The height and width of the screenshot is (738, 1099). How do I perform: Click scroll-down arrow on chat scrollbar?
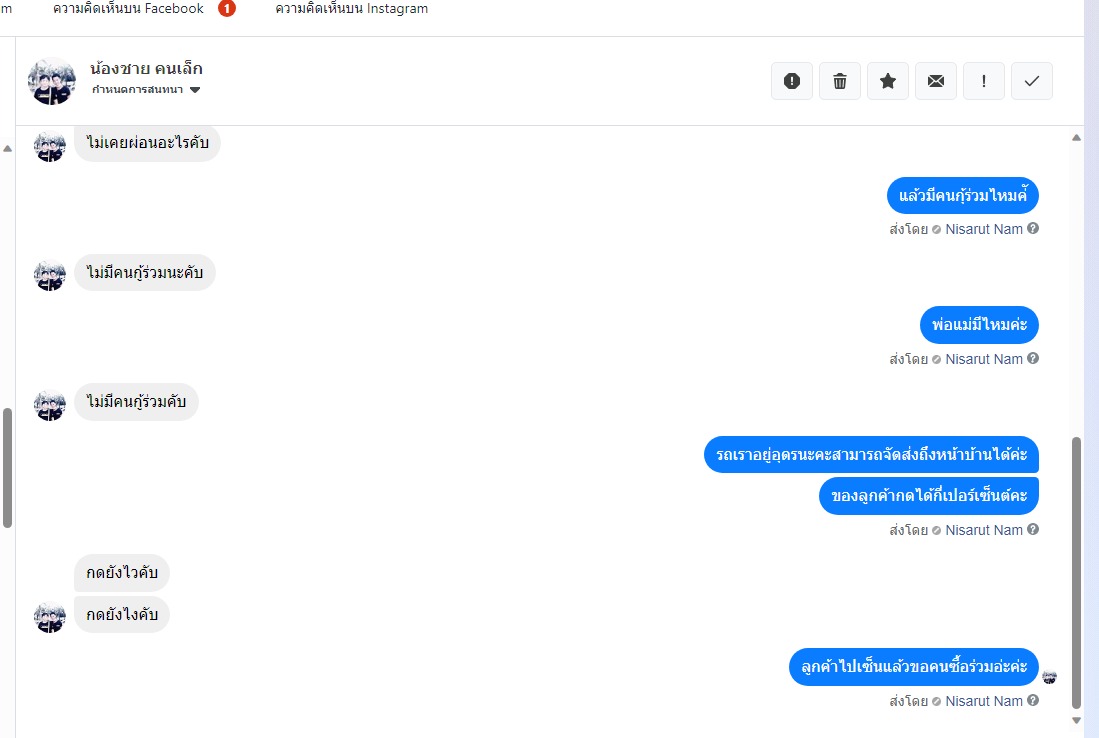[x=1077, y=720]
